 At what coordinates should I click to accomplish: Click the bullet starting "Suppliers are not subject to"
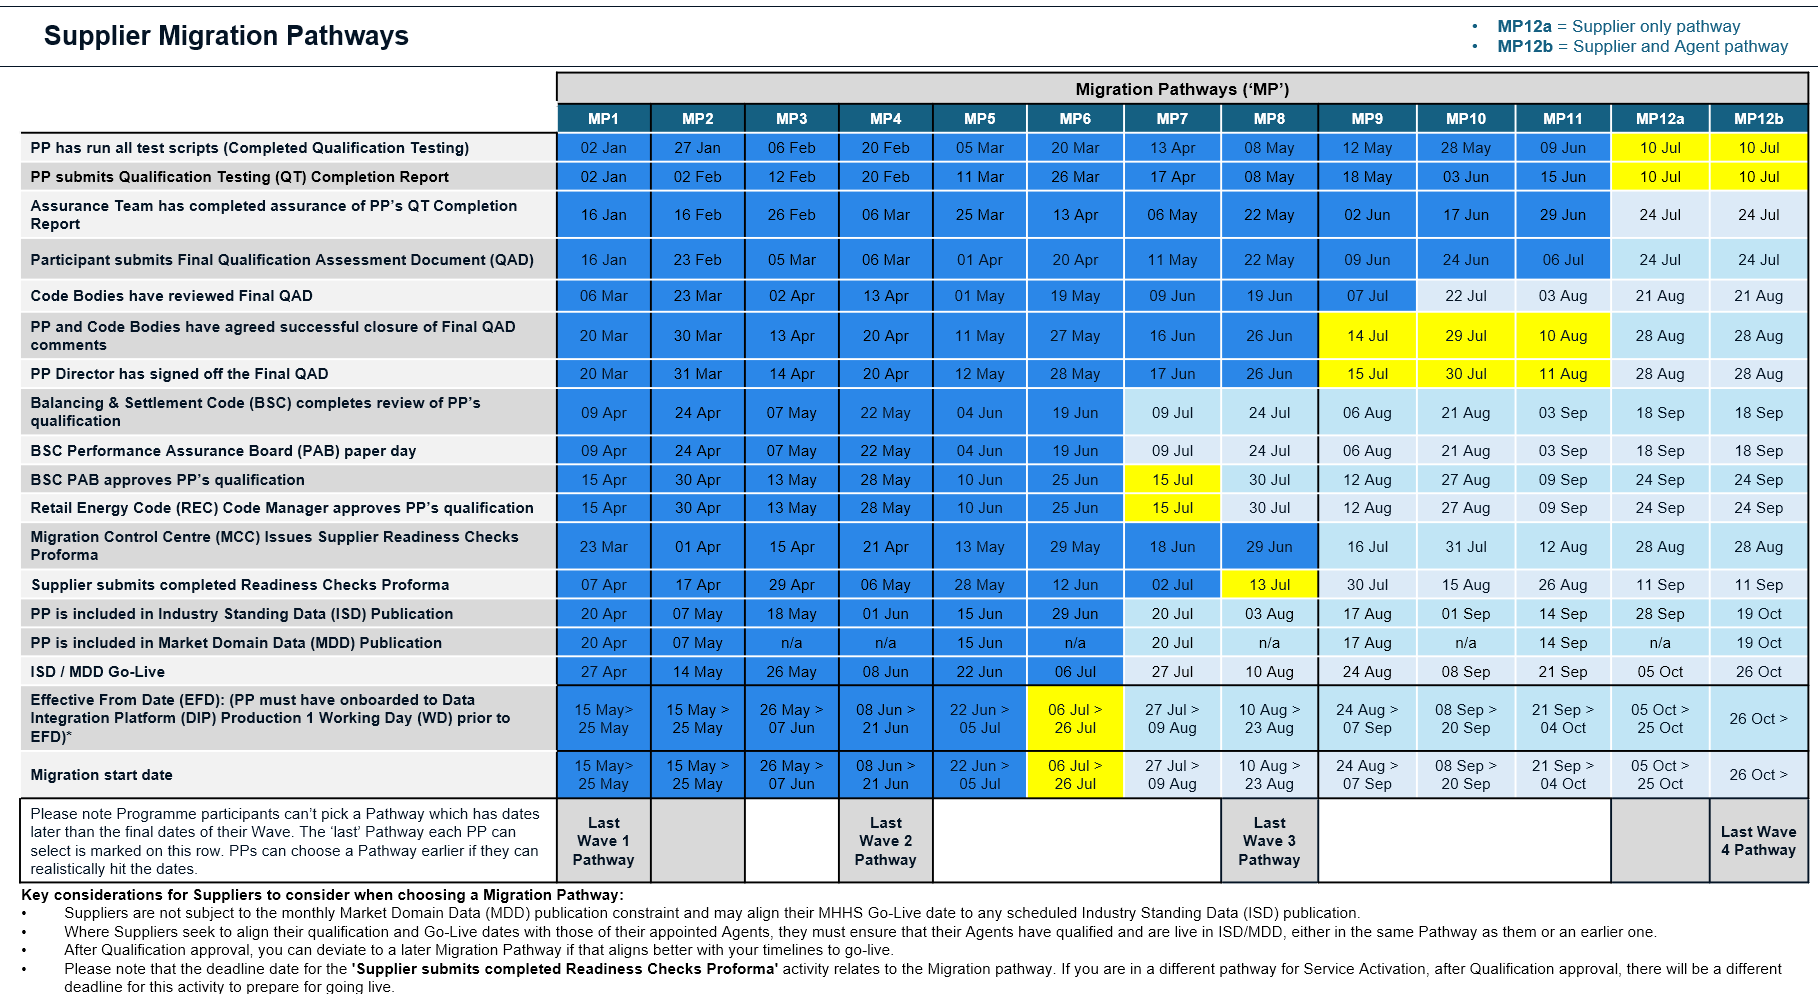712,913
